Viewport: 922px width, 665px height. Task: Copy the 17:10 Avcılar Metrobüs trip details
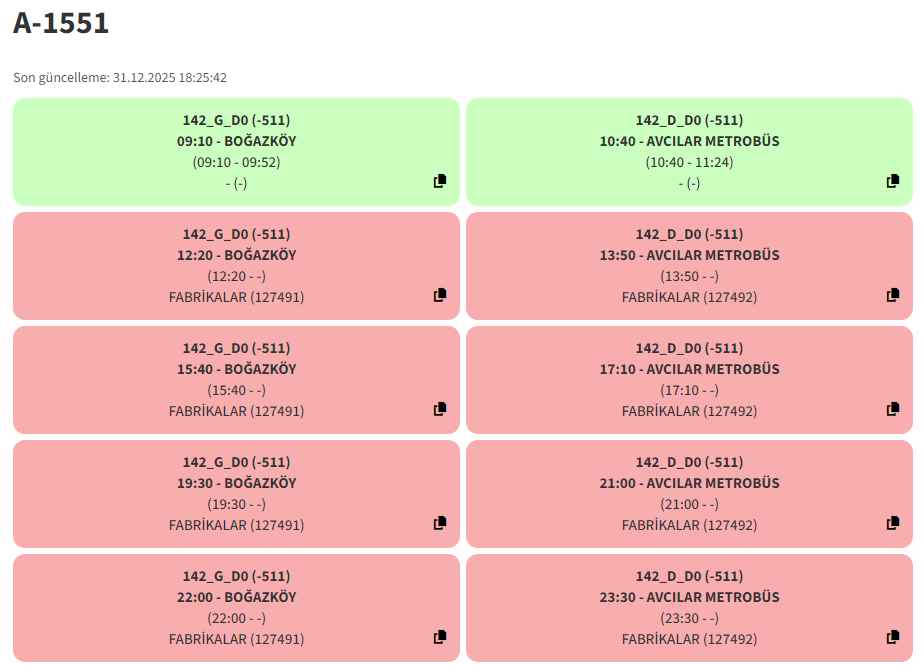(893, 409)
